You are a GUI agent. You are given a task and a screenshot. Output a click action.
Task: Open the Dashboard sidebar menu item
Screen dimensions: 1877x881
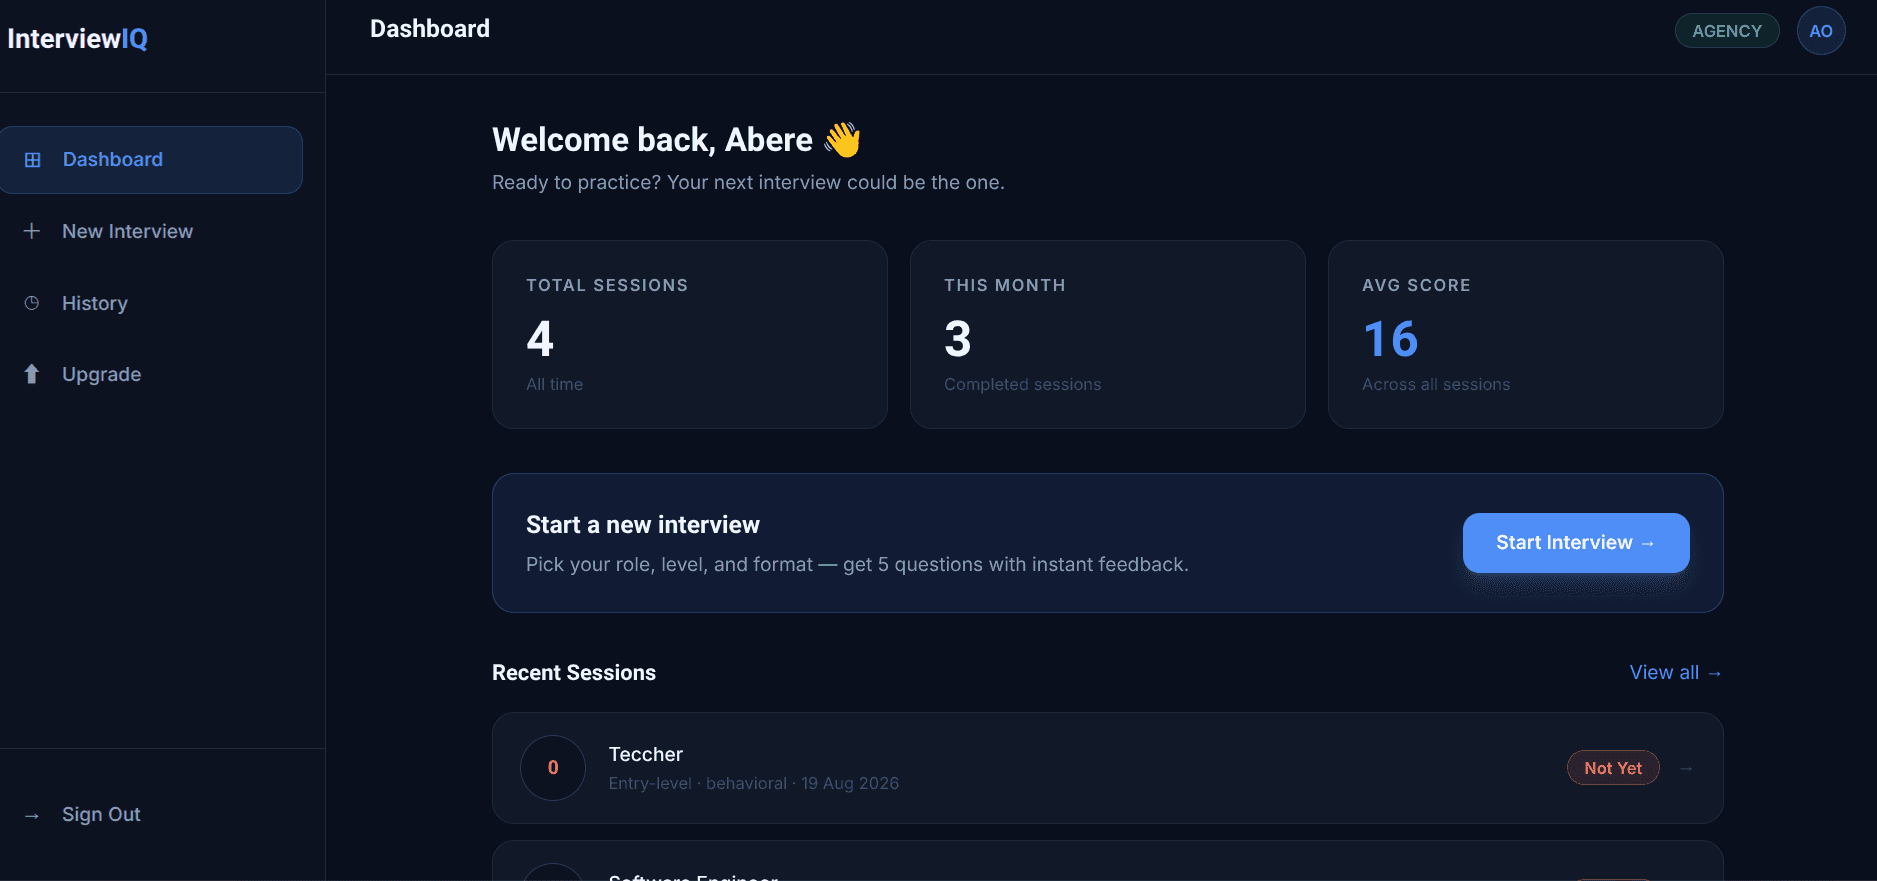coord(151,160)
